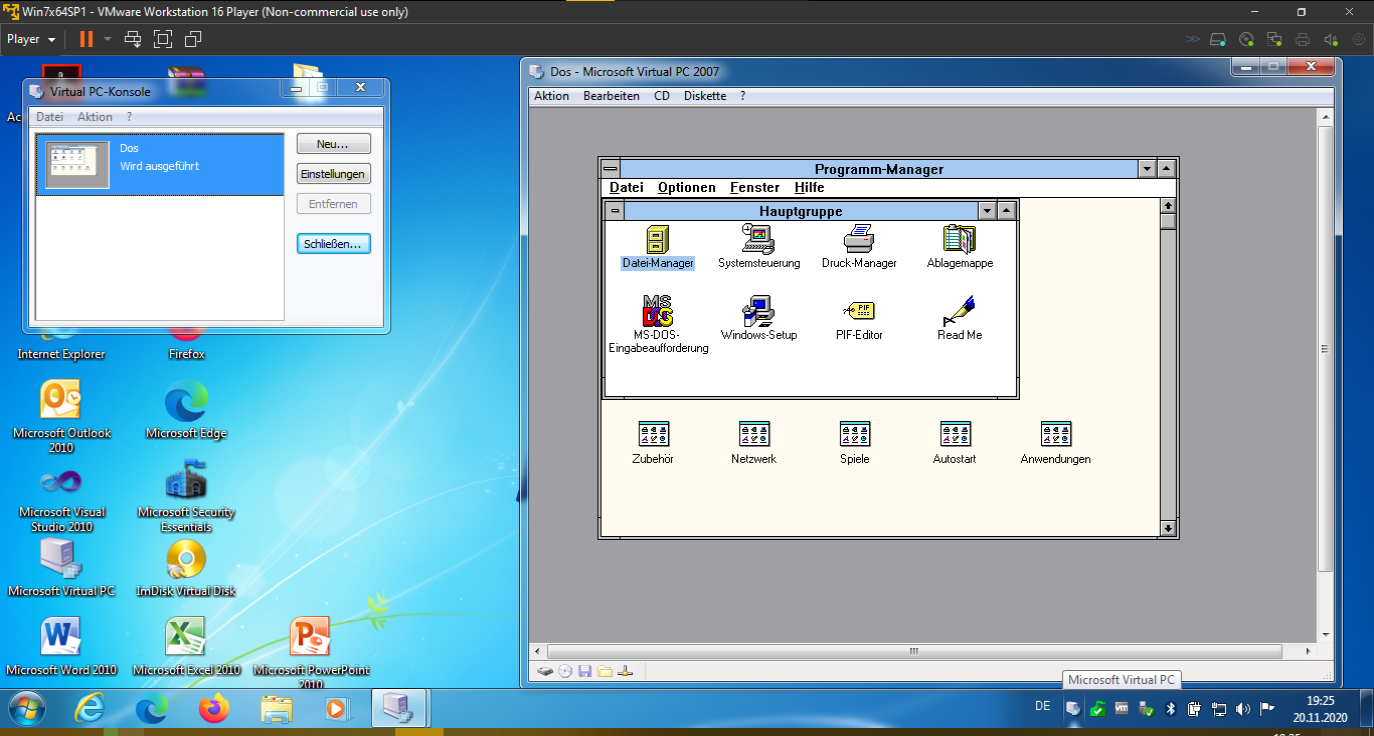Click Virtual PC horizontal scrollbar thumb

913,651
